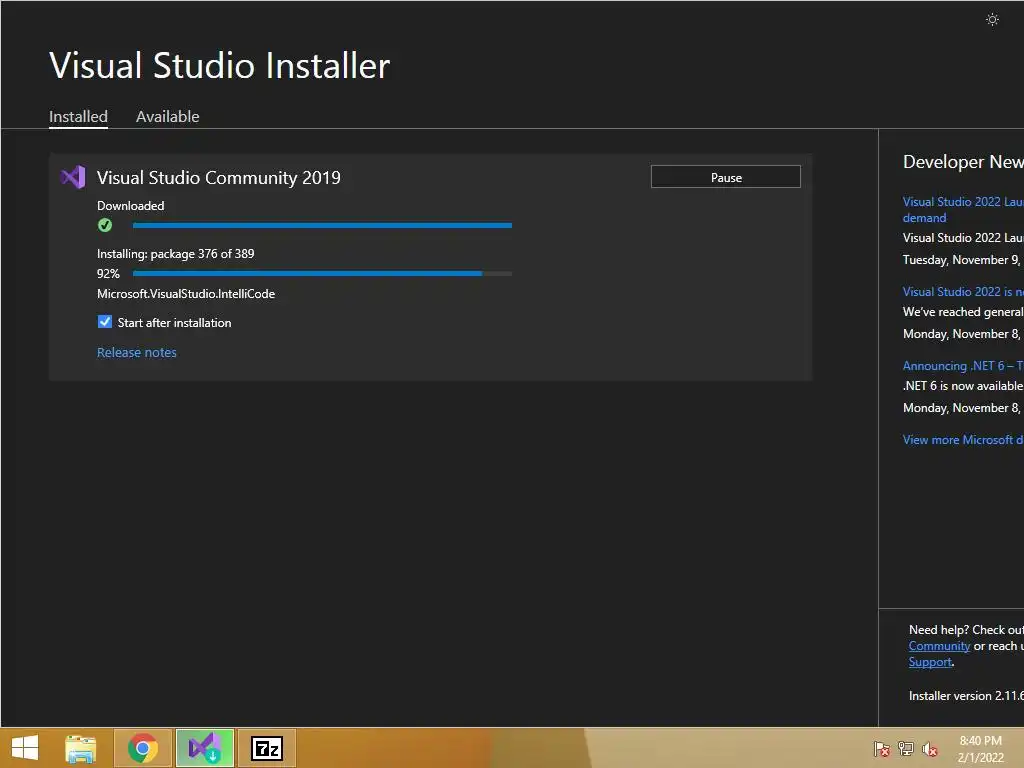1024x768 pixels.
Task: Open 7-Zip from the taskbar
Action: (x=266, y=748)
